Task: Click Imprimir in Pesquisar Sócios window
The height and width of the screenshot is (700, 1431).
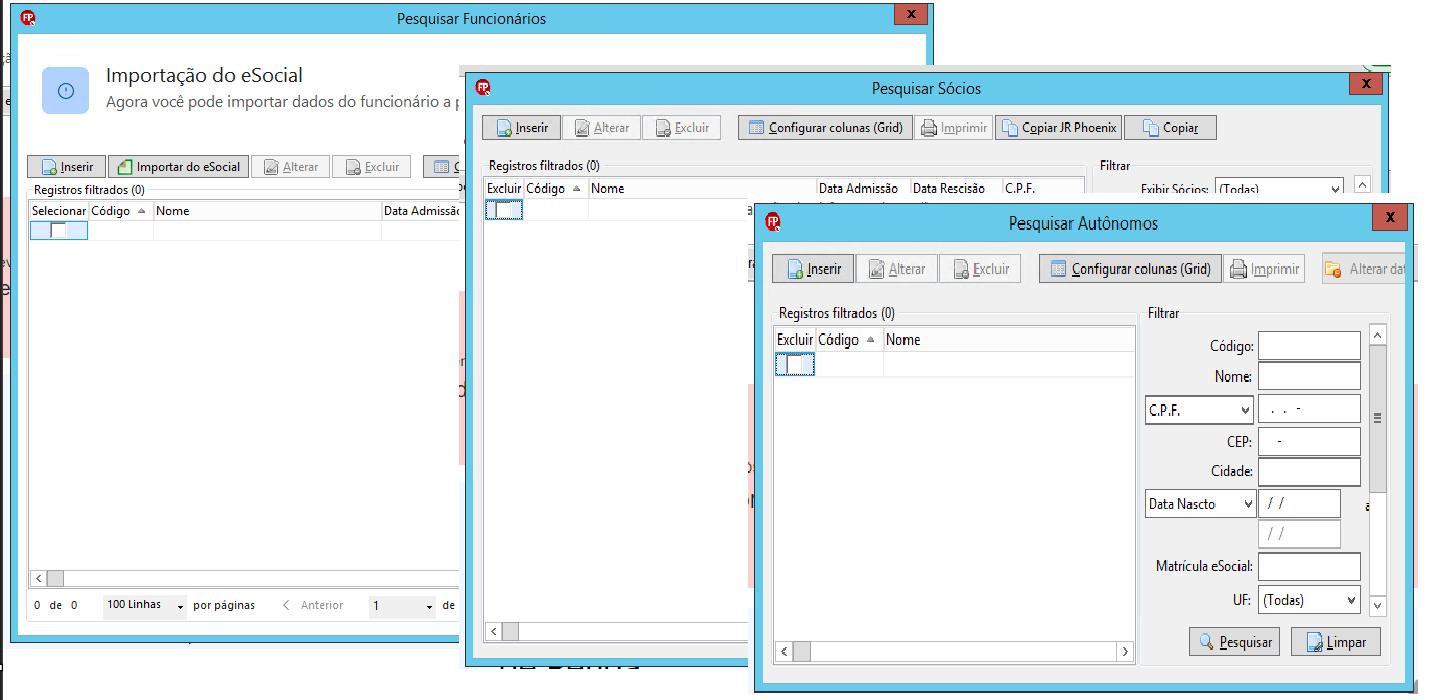Action: coord(953,128)
